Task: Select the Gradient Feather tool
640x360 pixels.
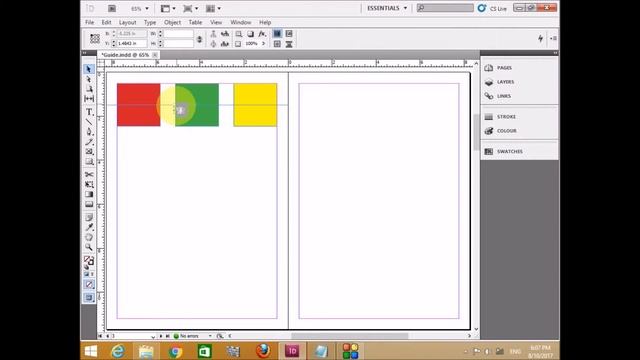Action: pos(89,204)
